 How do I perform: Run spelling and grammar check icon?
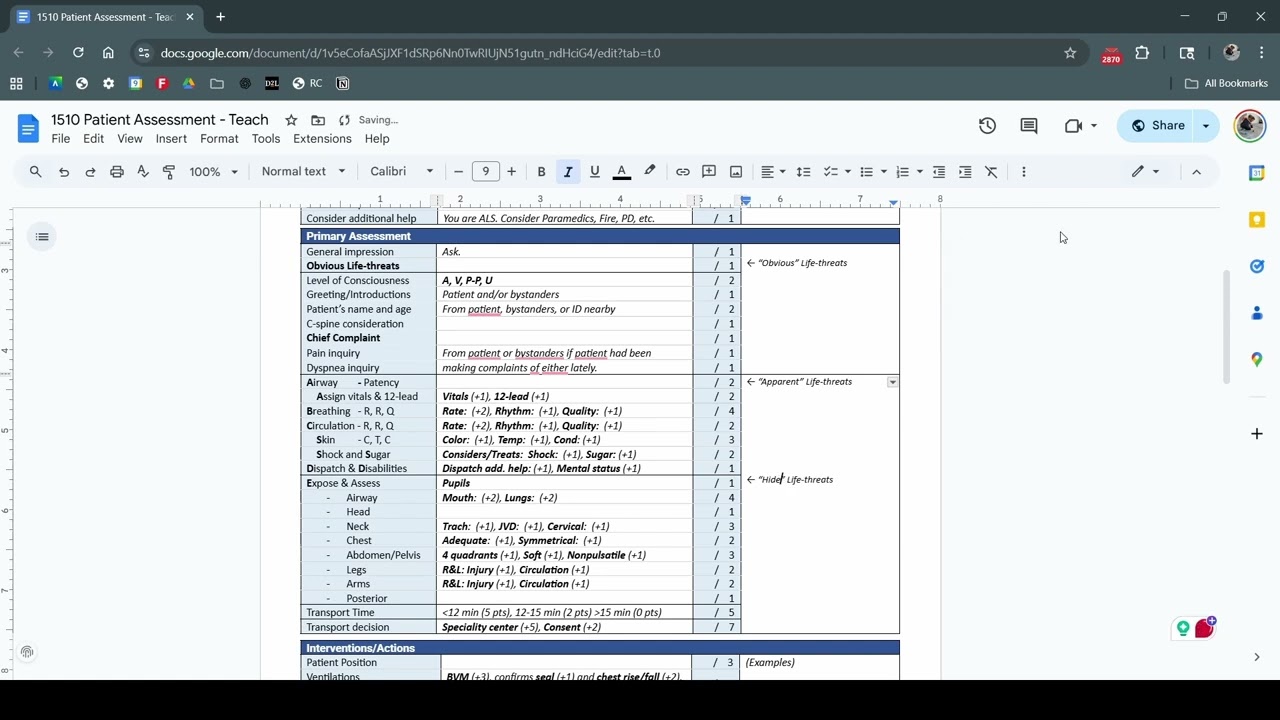(x=143, y=172)
